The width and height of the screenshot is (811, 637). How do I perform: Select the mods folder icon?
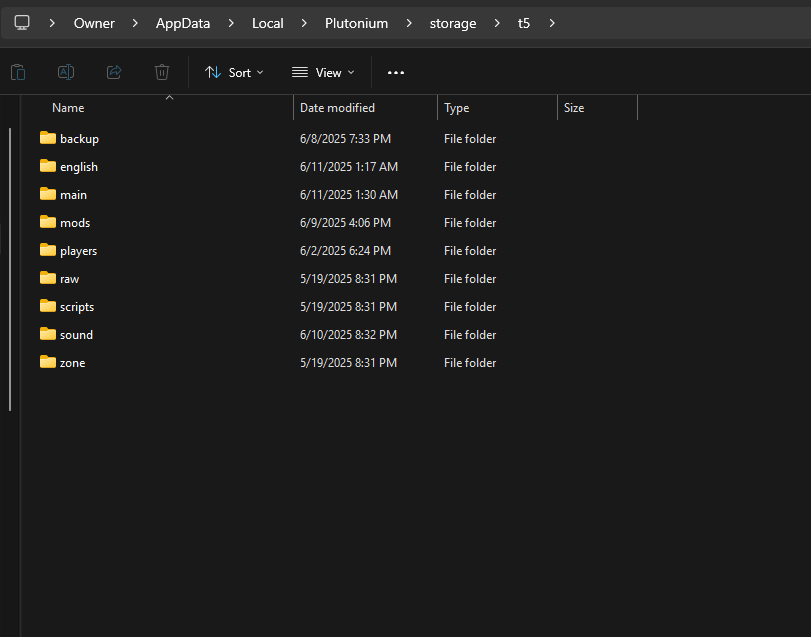pyautogui.click(x=48, y=222)
